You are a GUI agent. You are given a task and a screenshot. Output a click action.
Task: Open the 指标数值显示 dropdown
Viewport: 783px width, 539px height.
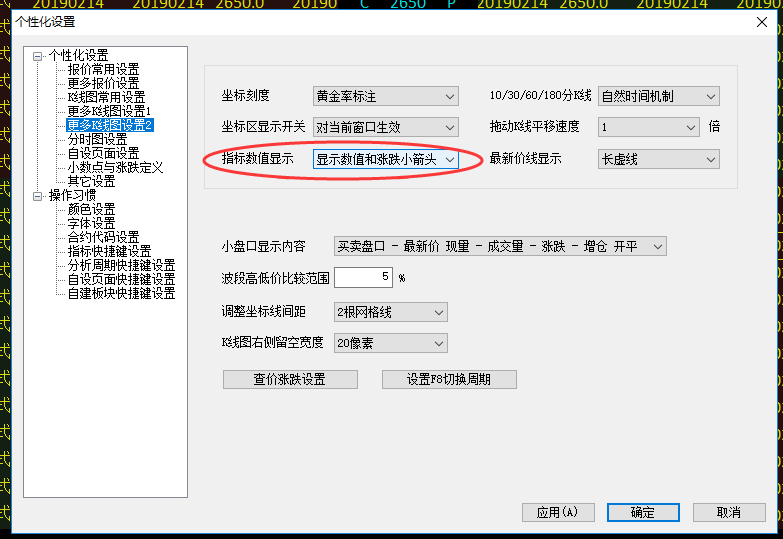pos(386,159)
